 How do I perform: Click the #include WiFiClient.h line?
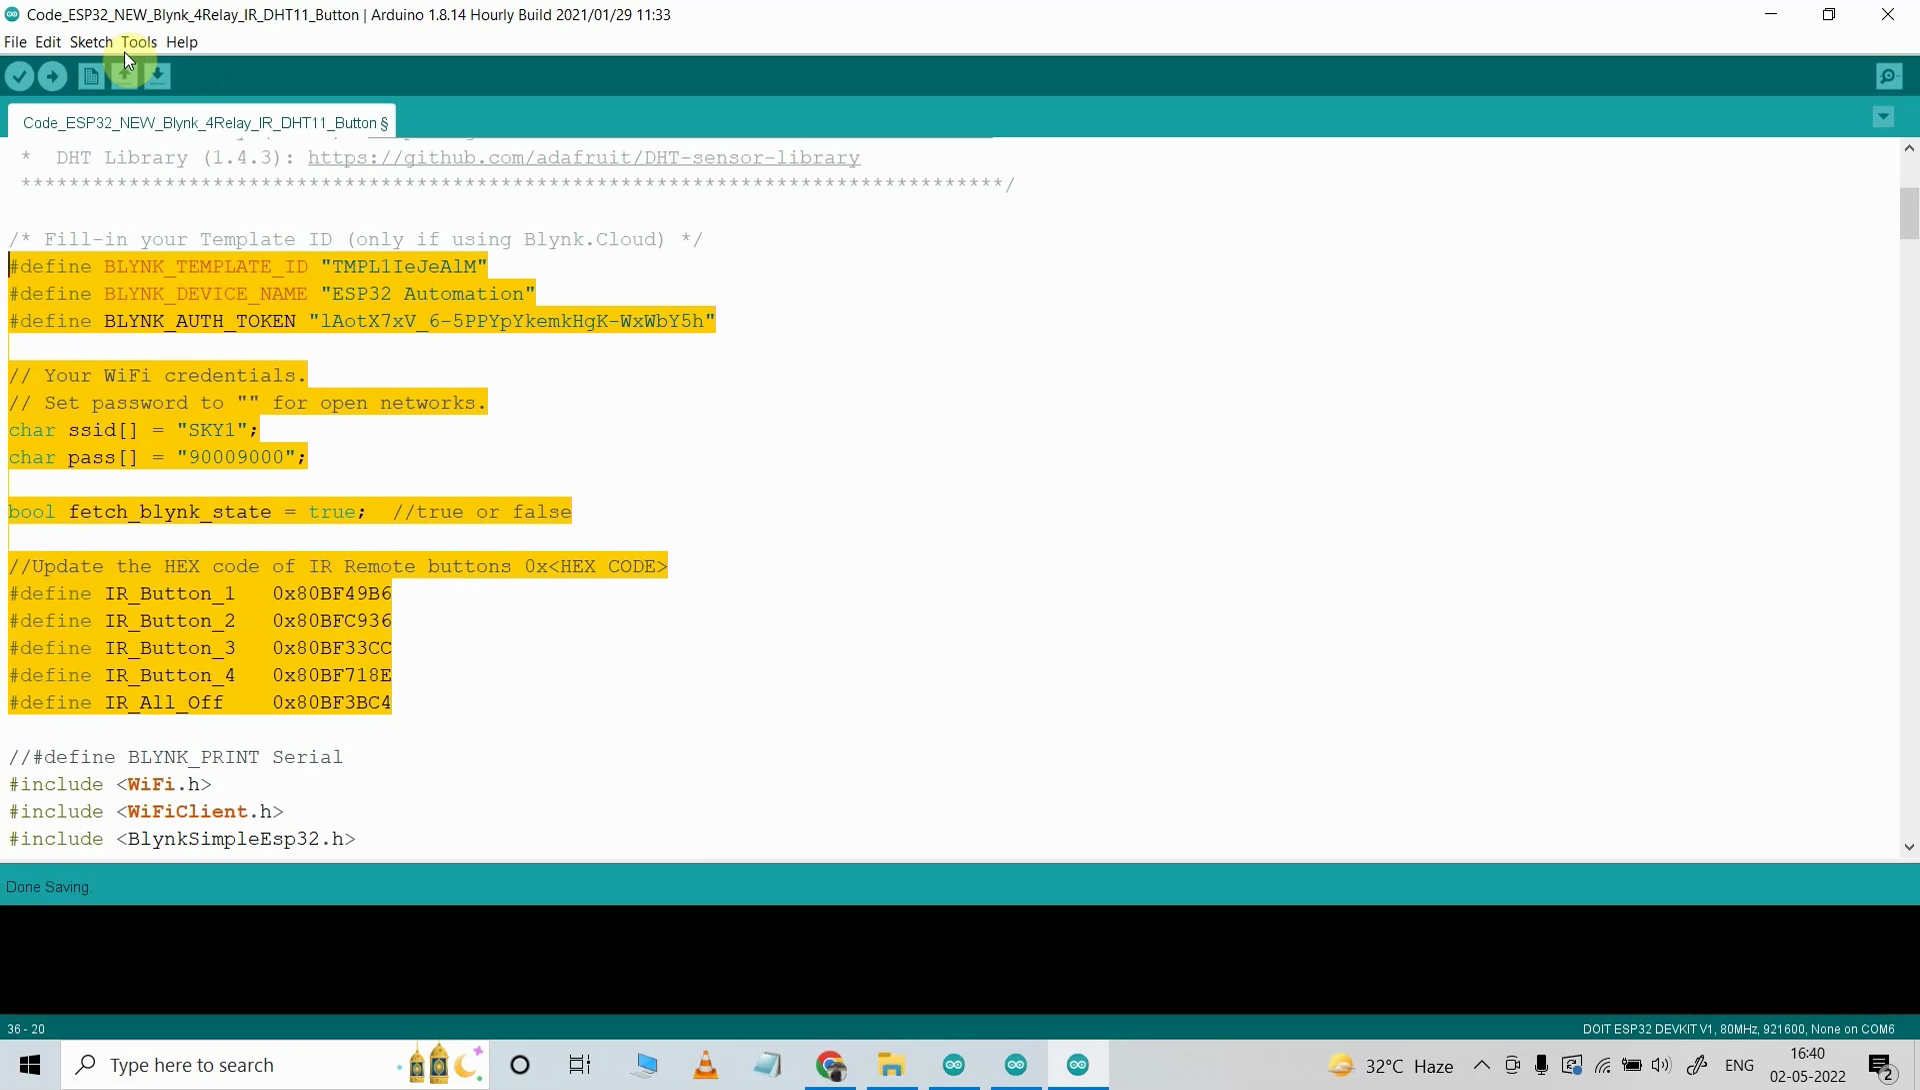point(146,812)
